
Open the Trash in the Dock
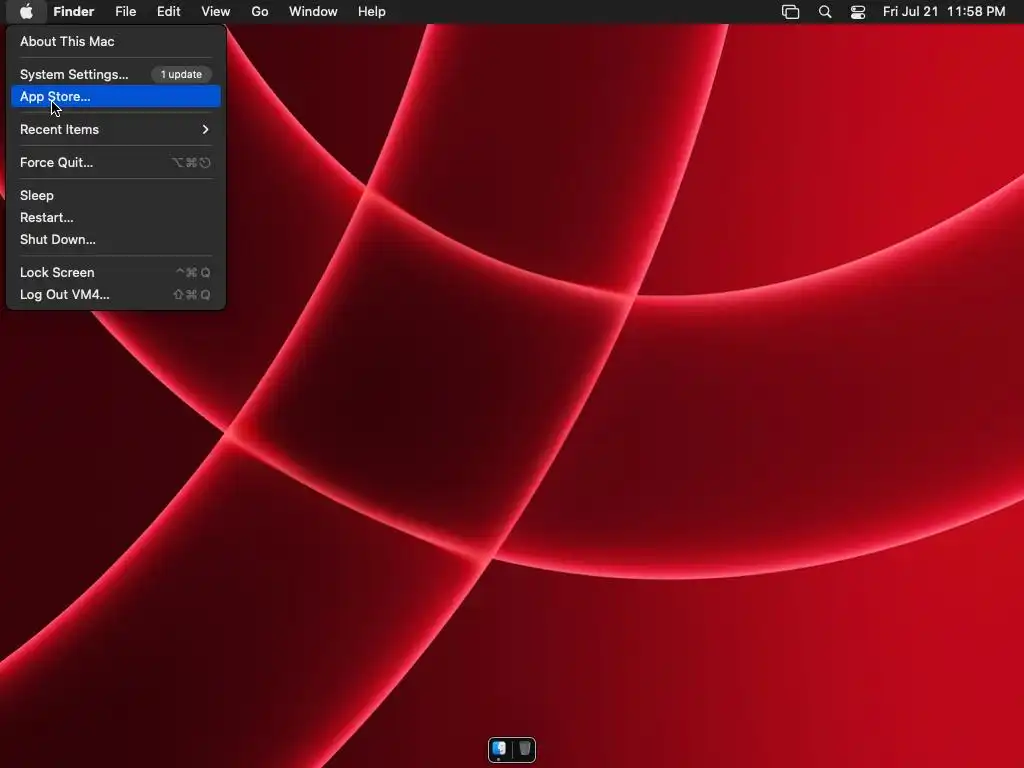[524, 748]
